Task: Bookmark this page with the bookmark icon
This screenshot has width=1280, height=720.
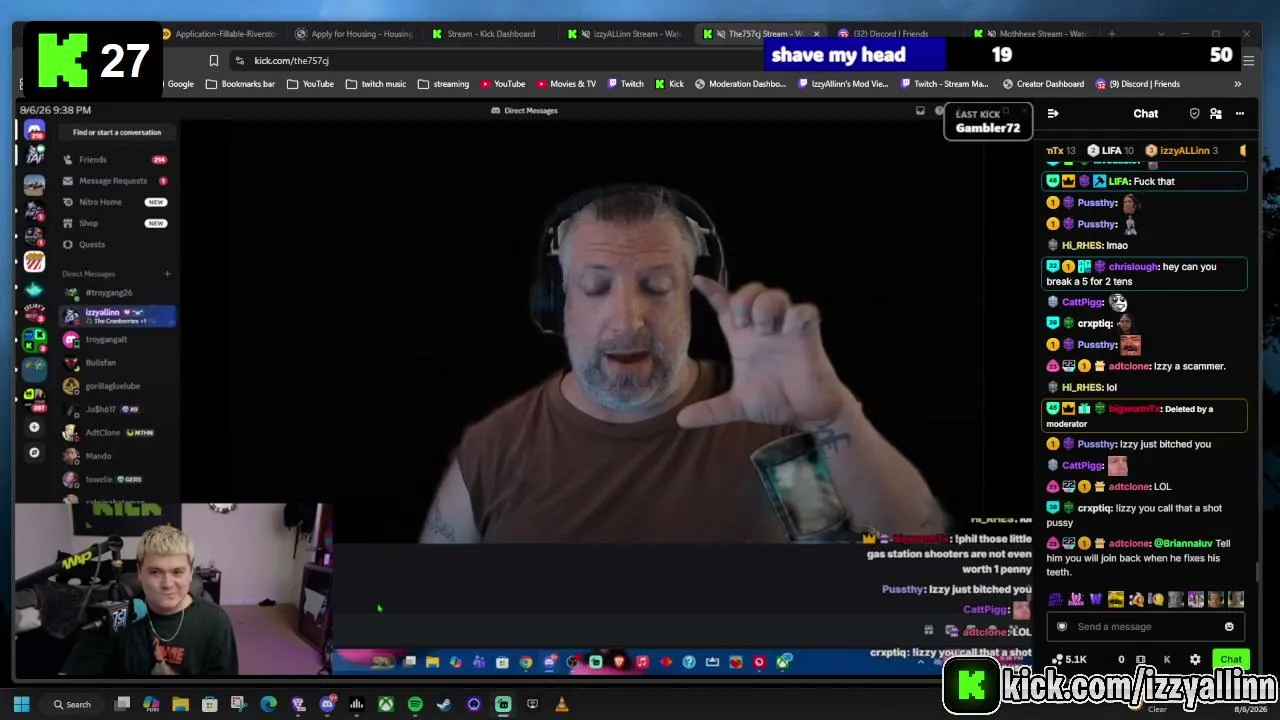Action: pos(213,60)
